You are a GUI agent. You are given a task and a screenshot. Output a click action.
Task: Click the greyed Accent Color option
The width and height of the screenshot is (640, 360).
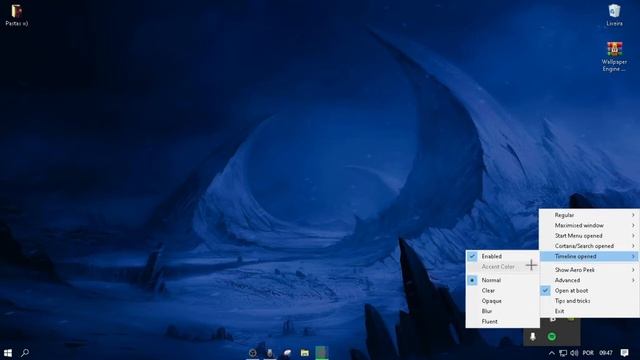click(x=502, y=267)
